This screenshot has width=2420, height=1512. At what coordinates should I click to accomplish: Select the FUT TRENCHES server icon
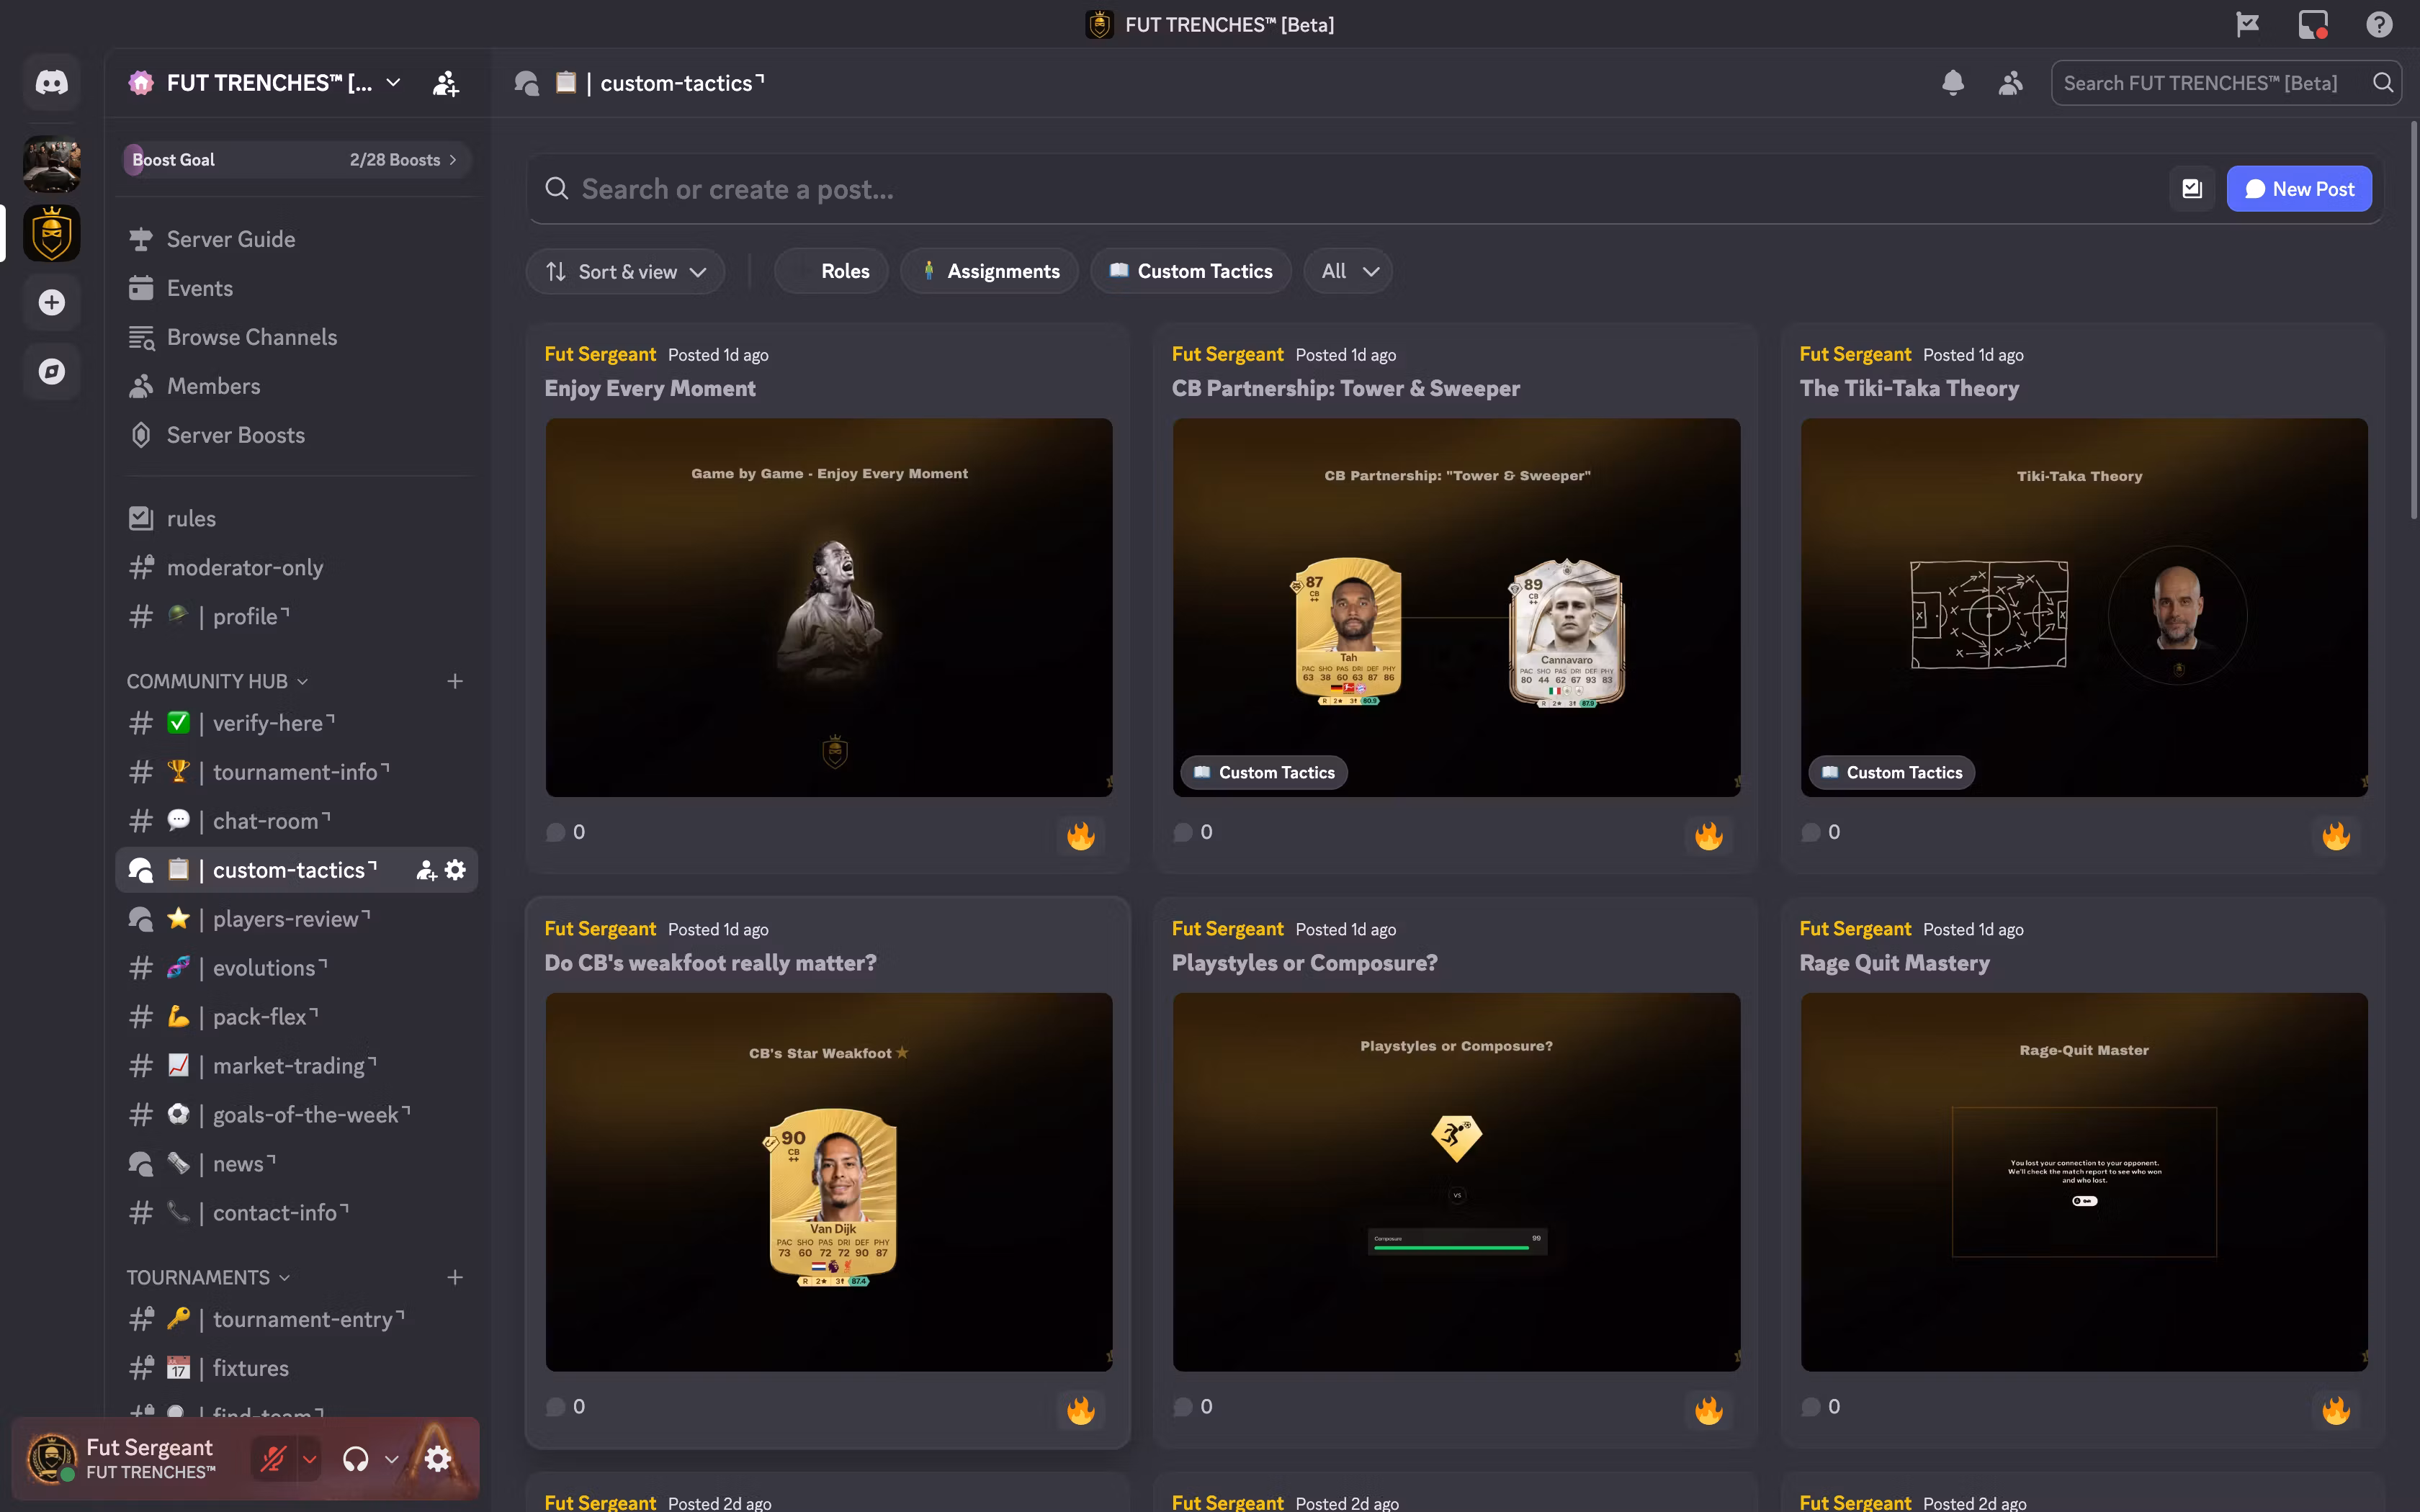pyautogui.click(x=52, y=234)
